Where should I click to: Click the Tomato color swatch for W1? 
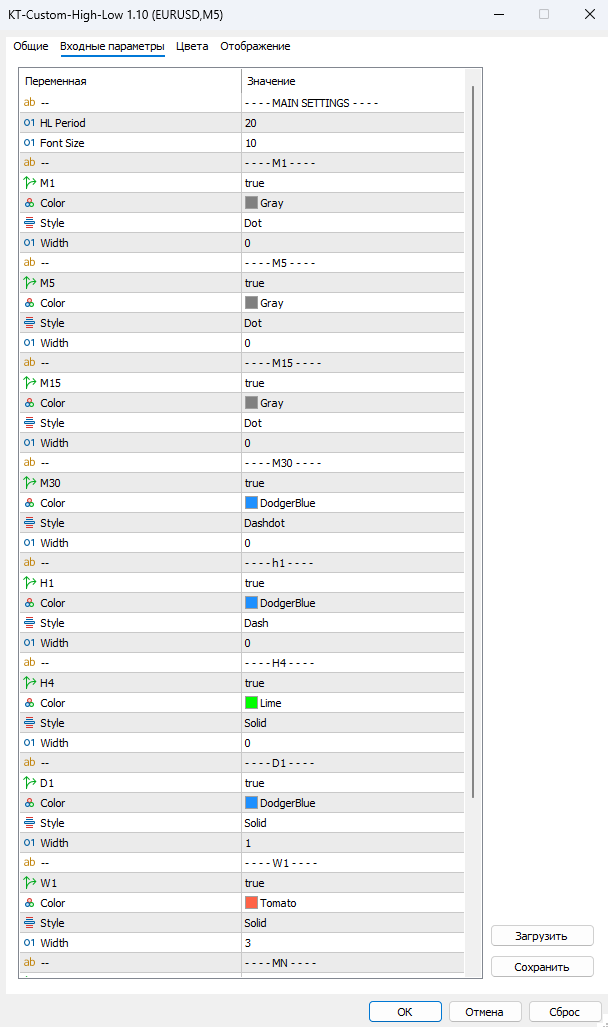251,903
